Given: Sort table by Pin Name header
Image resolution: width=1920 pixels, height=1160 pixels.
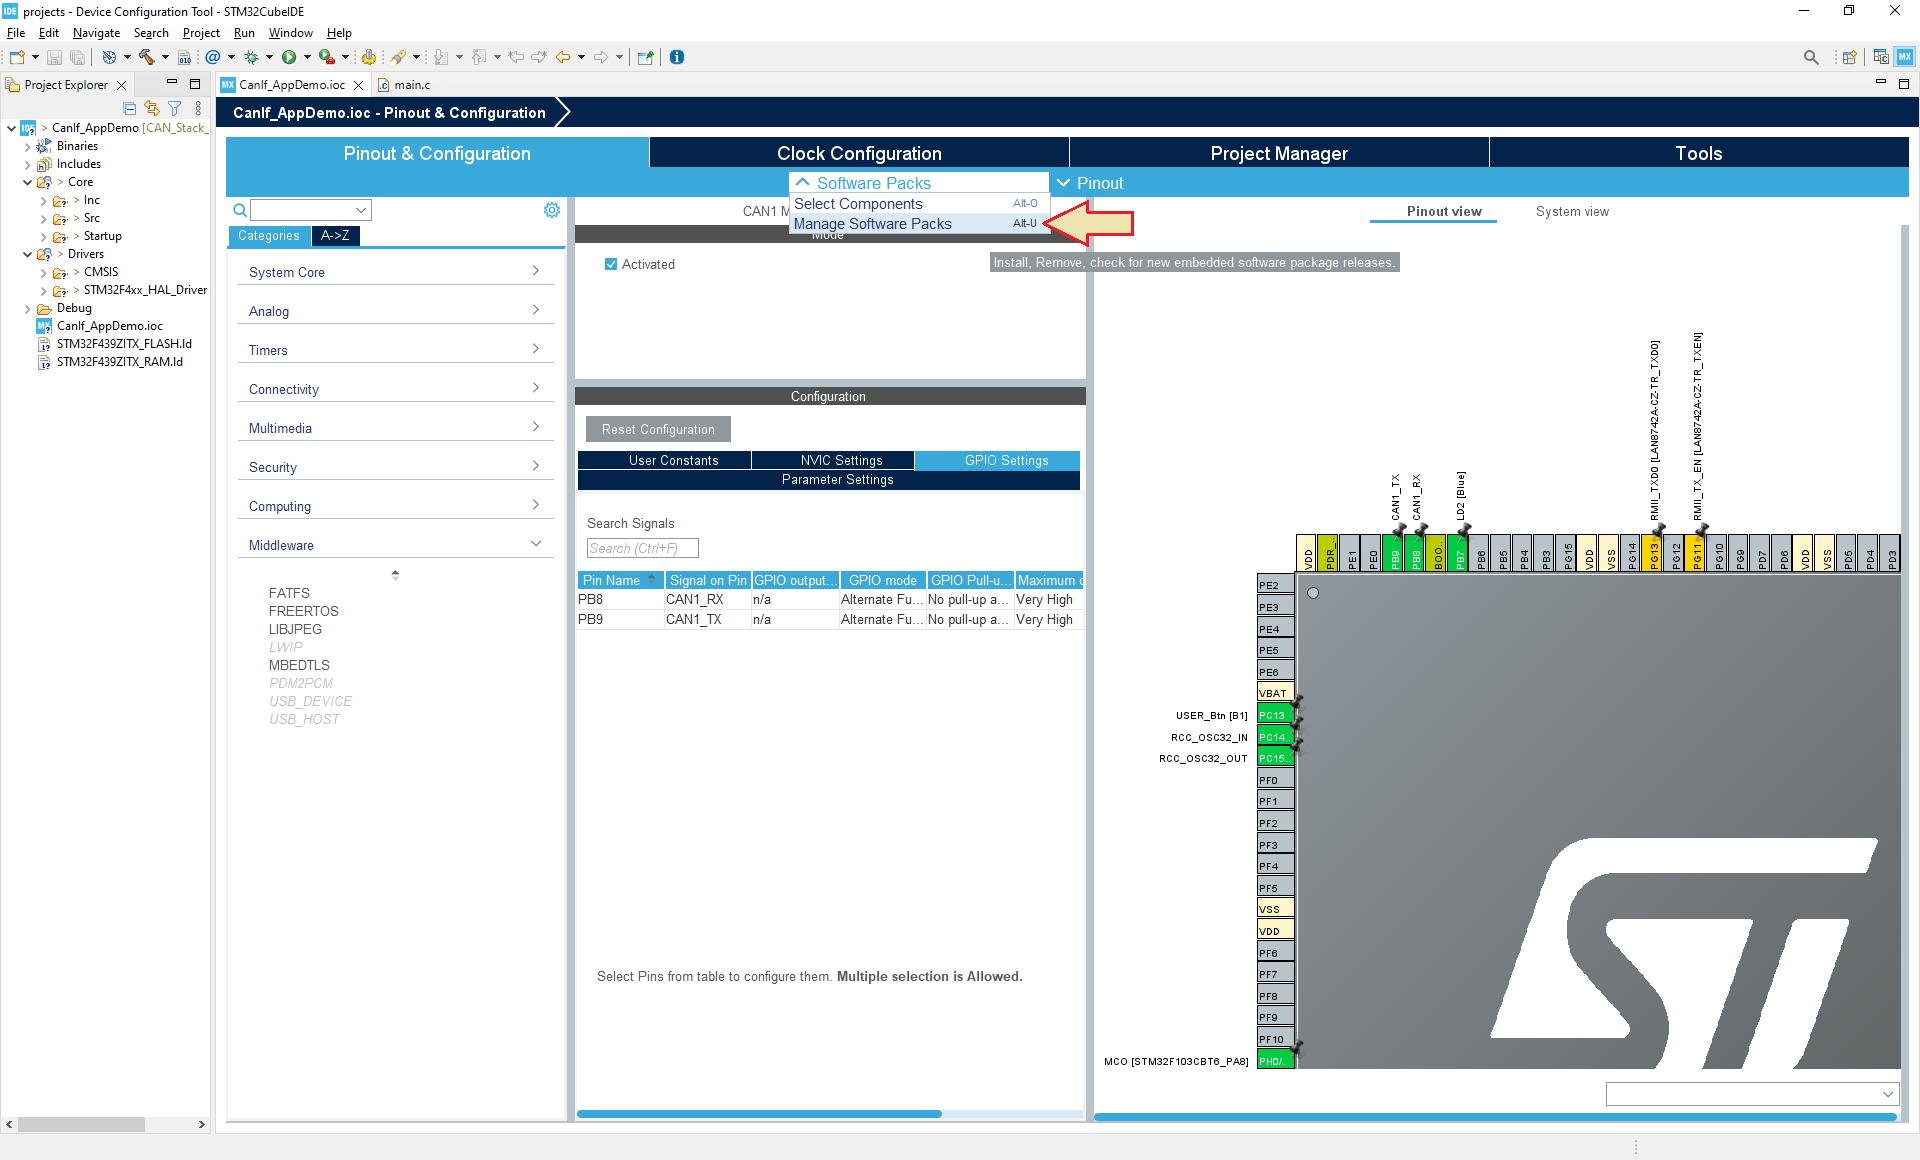Looking at the screenshot, I should coord(620,580).
